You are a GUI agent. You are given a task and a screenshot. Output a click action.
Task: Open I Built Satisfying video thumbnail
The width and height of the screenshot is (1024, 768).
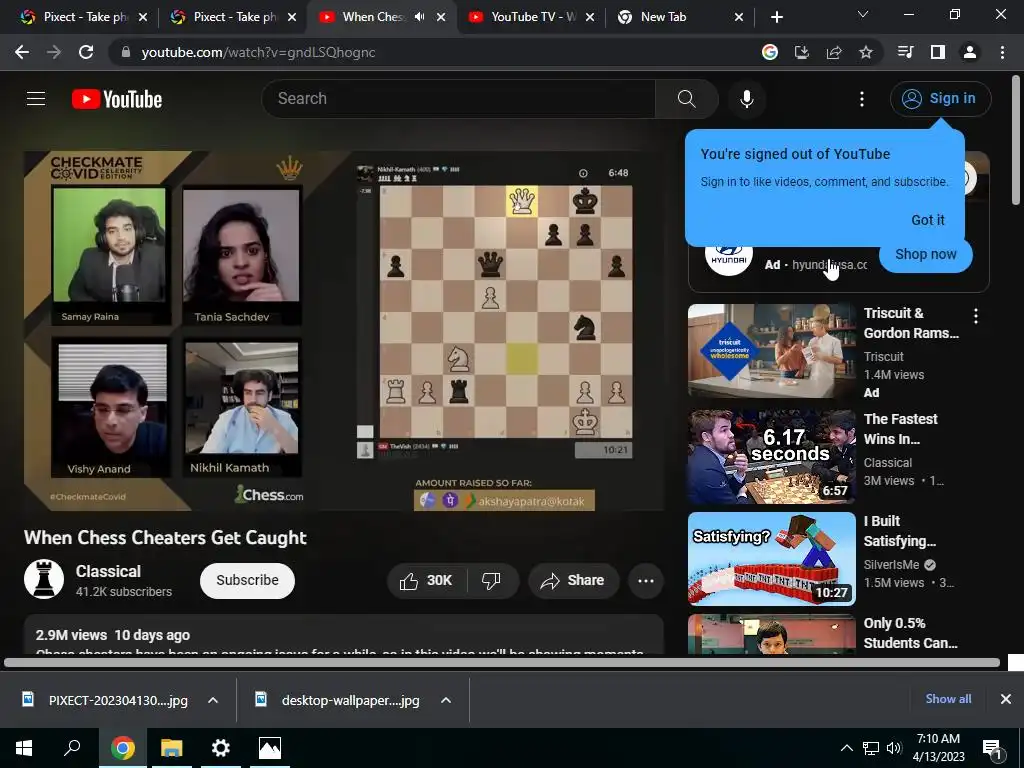pos(772,559)
